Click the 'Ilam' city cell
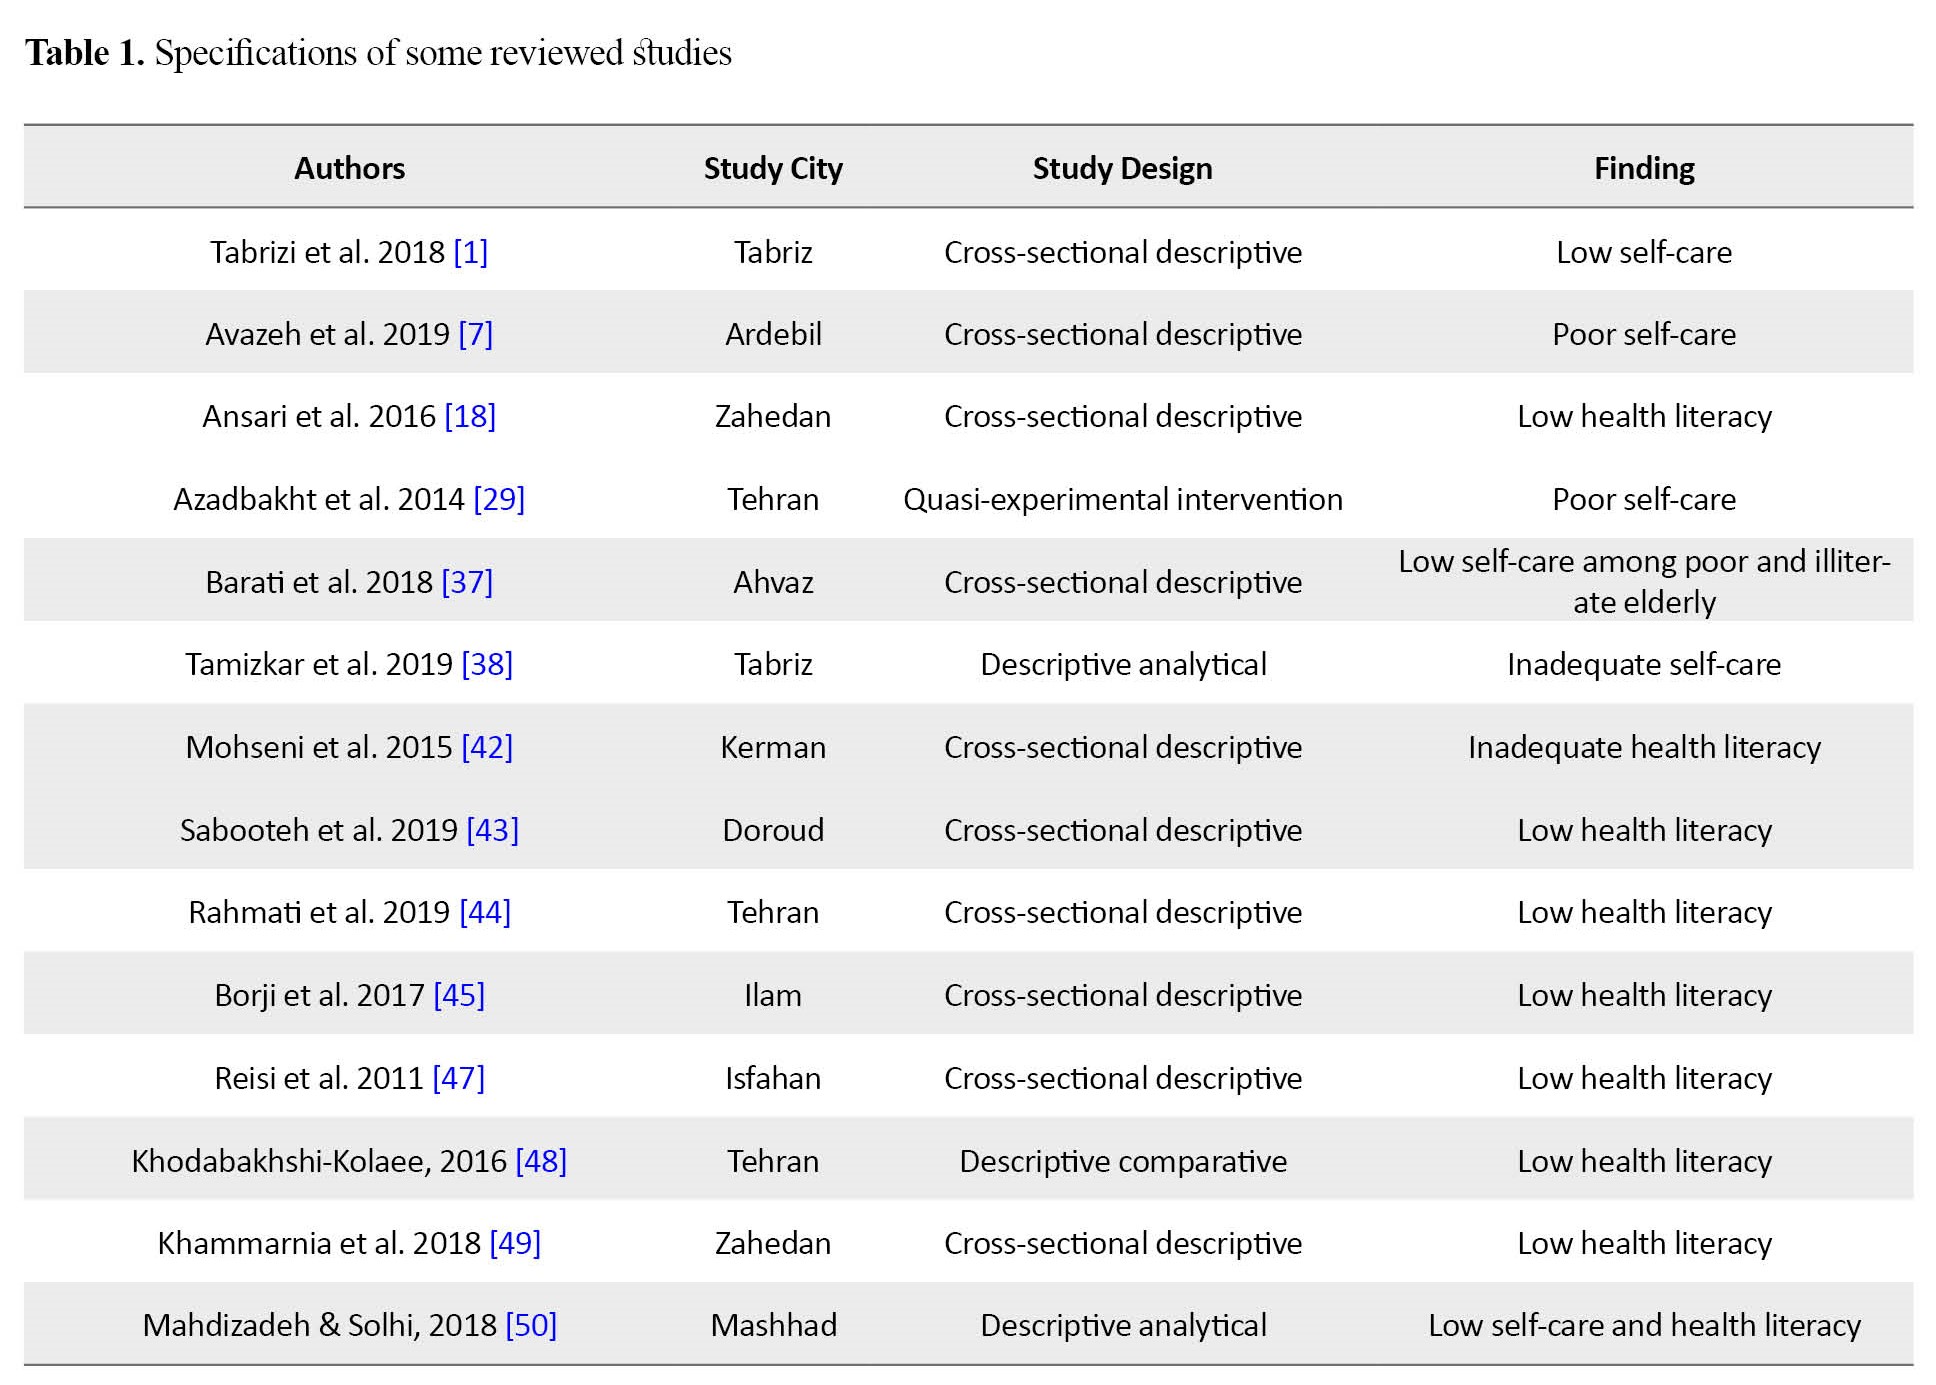The height and width of the screenshot is (1385, 1936). coord(773,995)
